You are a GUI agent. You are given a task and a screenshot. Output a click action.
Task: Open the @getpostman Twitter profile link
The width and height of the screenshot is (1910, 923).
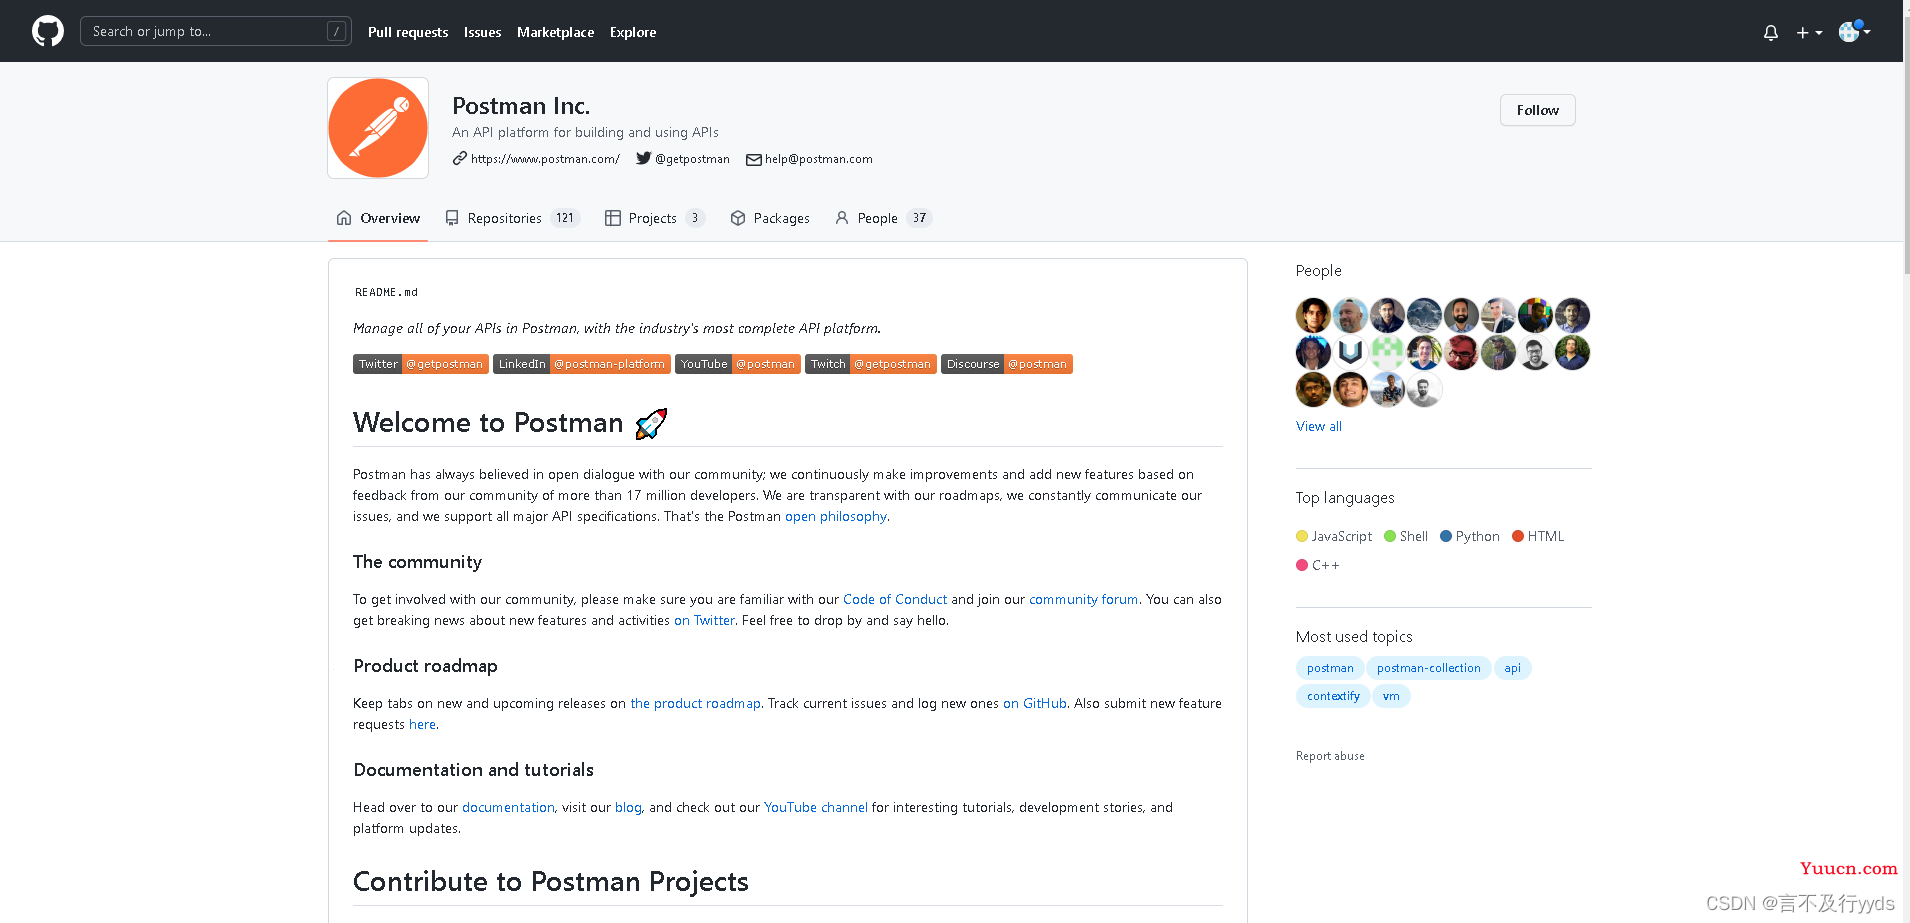point(692,159)
